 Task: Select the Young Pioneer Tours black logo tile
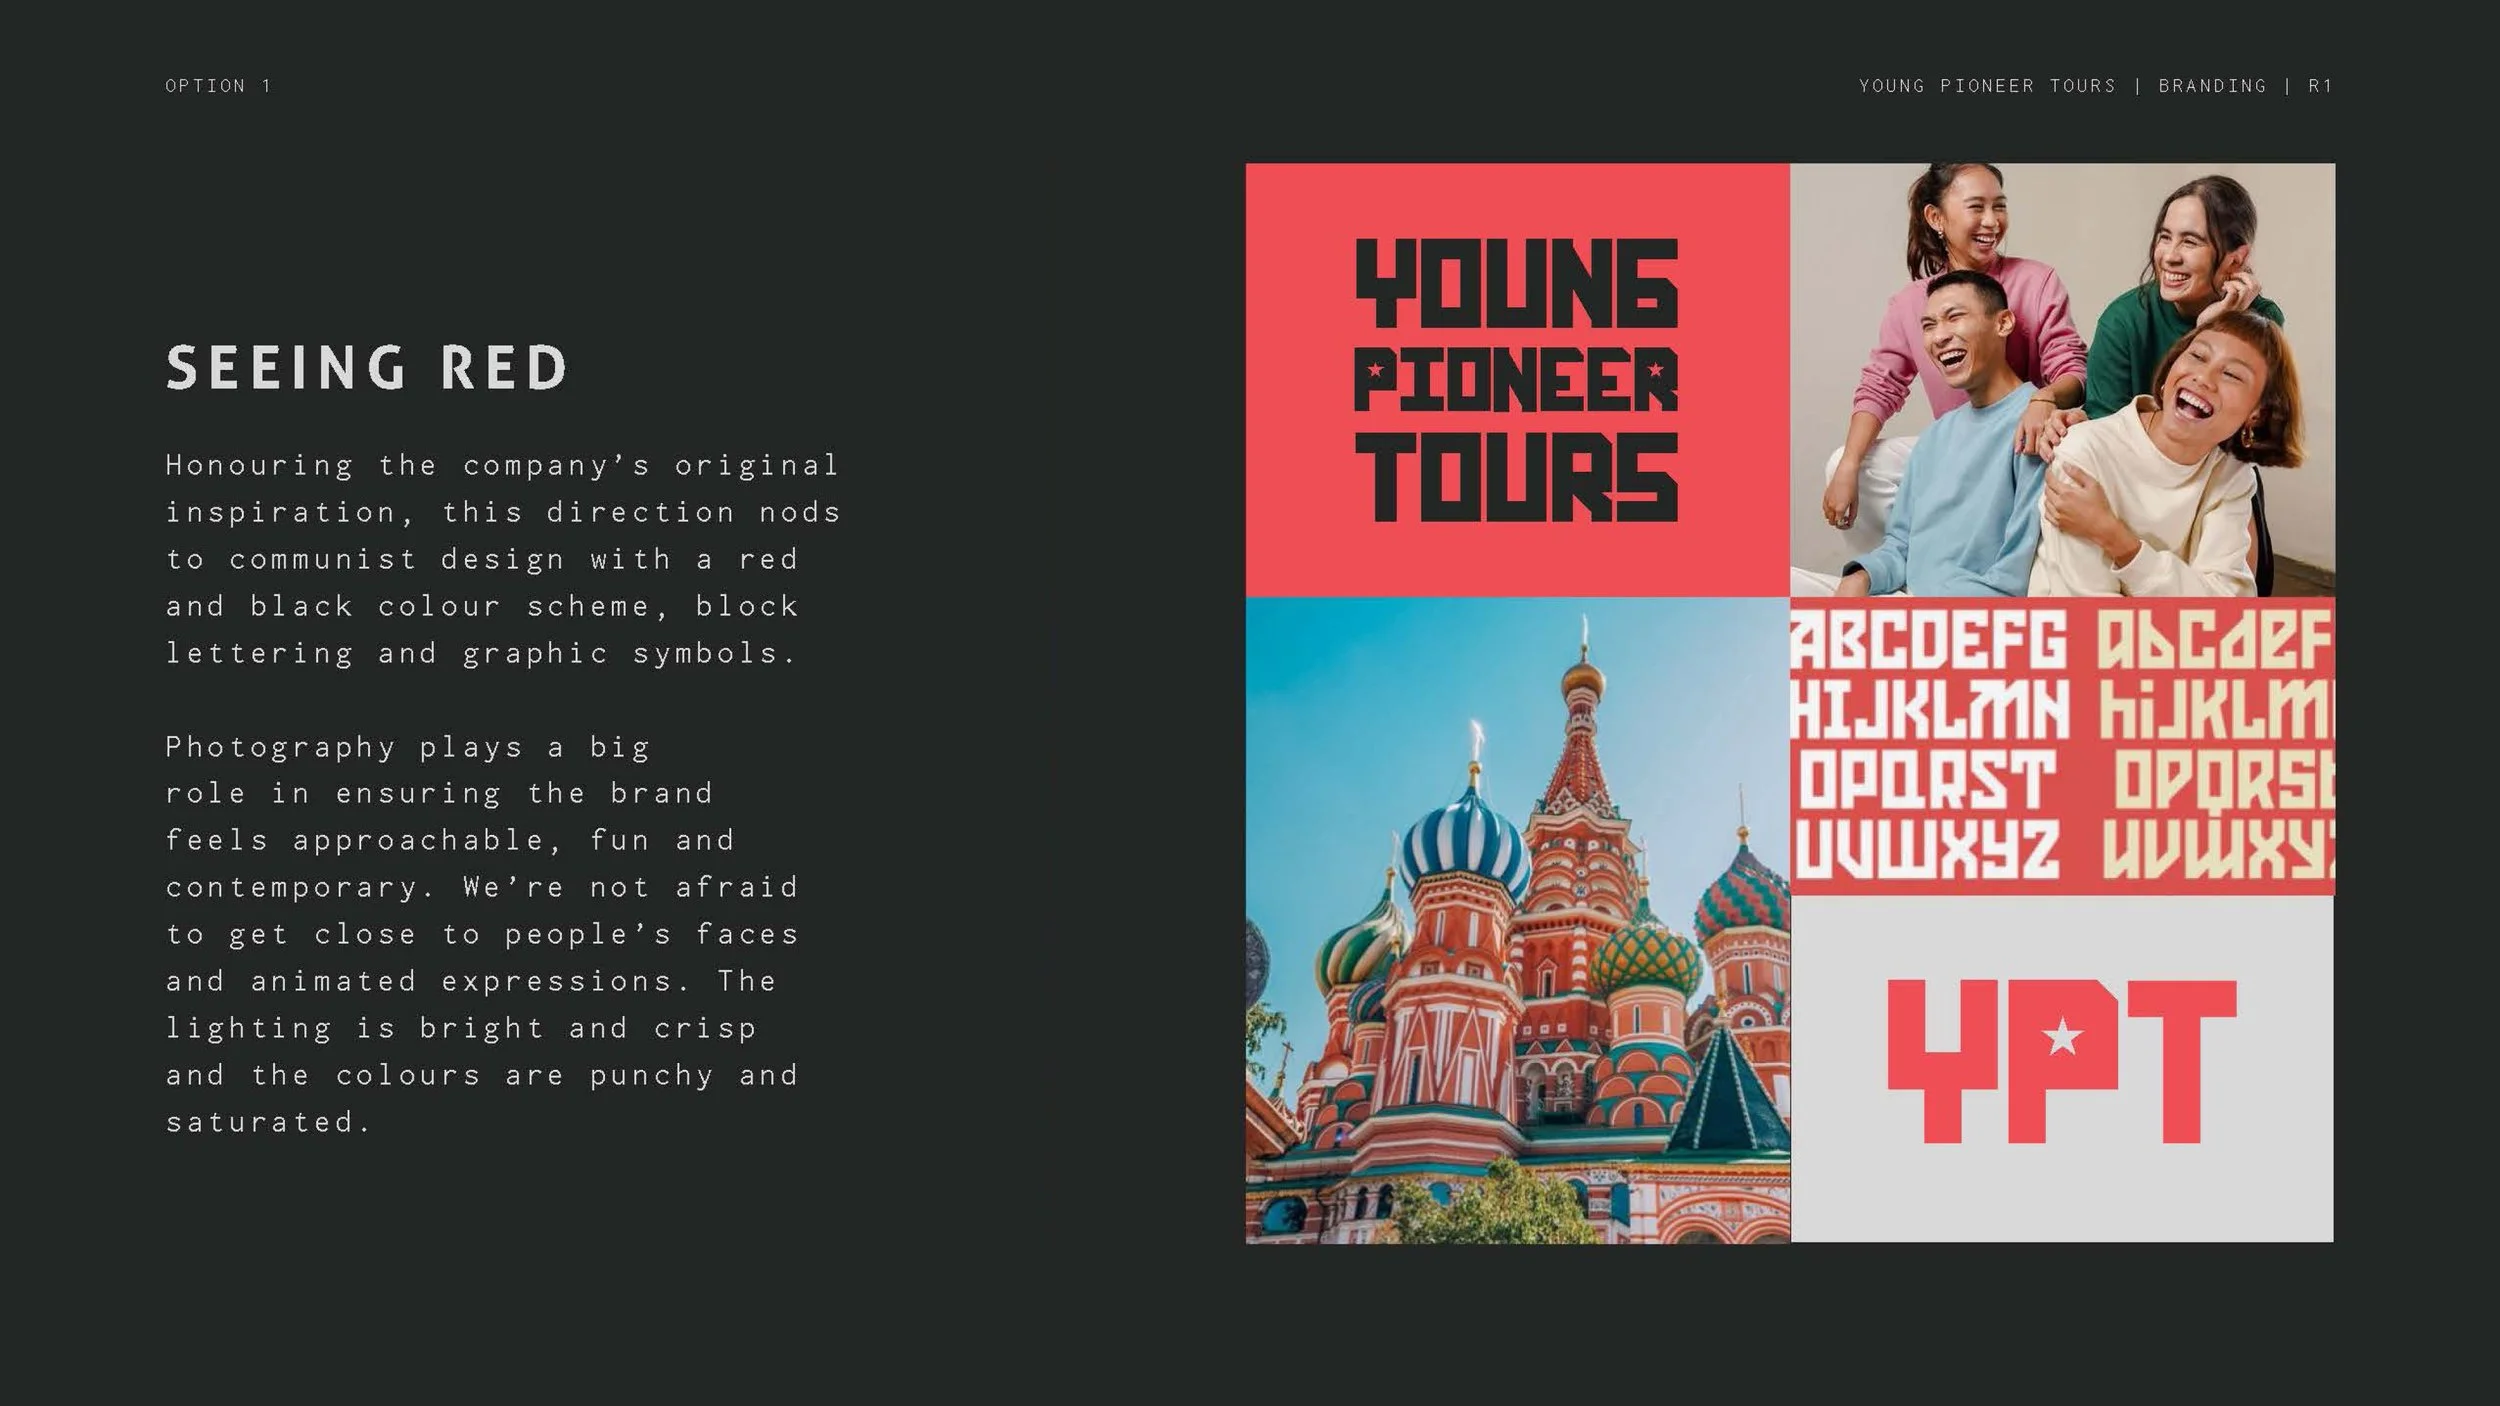coord(1517,380)
